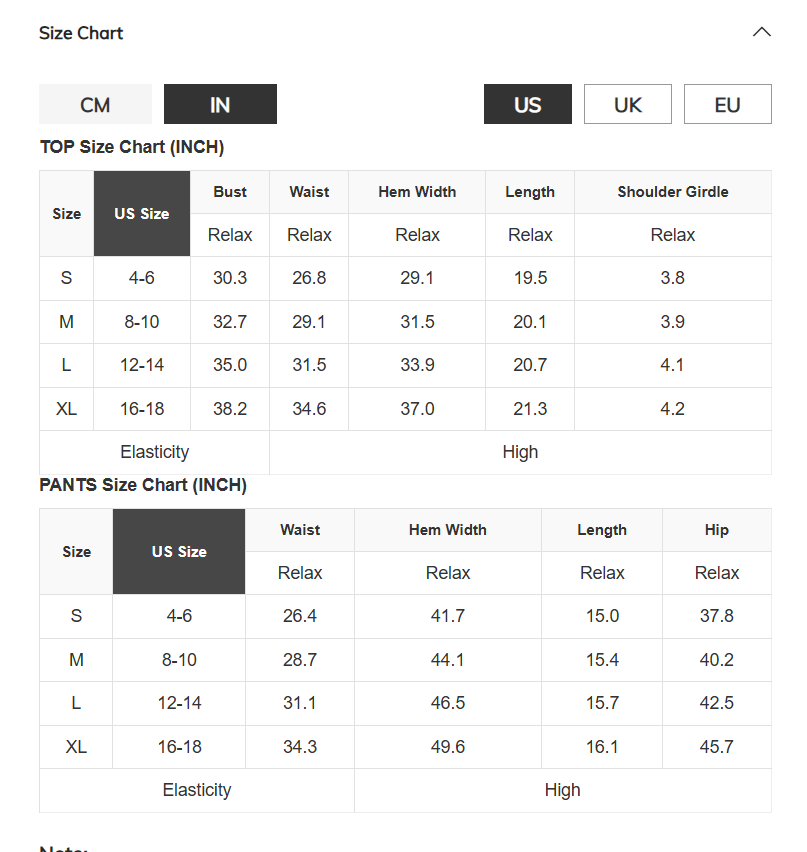Click the top chart US Size header
This screenshot has width=807, height=852.
pyautogui.click(x=142, y=214)
